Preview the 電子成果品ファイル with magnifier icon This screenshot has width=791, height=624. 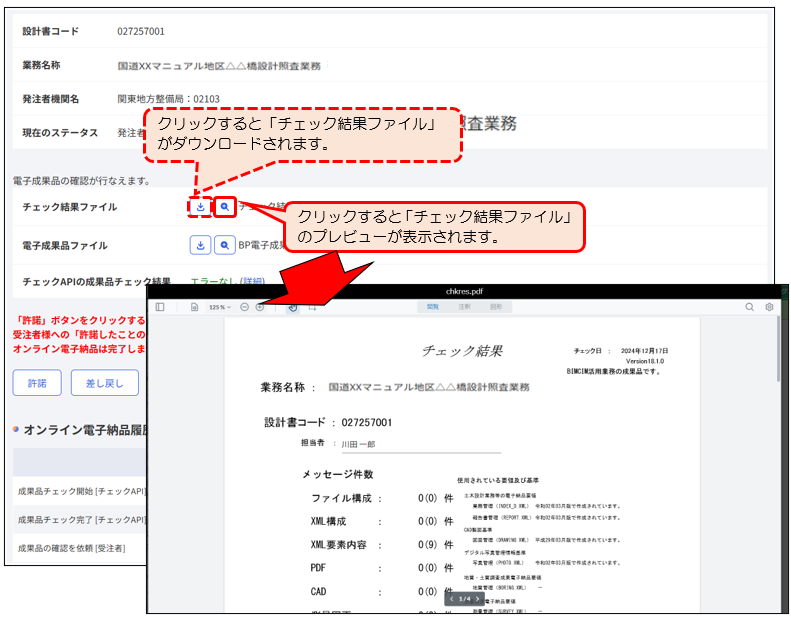coord(224,245)
